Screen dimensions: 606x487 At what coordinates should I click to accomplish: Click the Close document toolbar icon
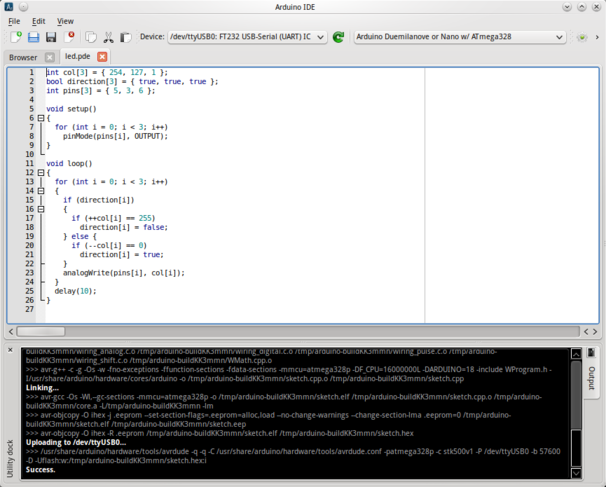(x=70, y=37)
